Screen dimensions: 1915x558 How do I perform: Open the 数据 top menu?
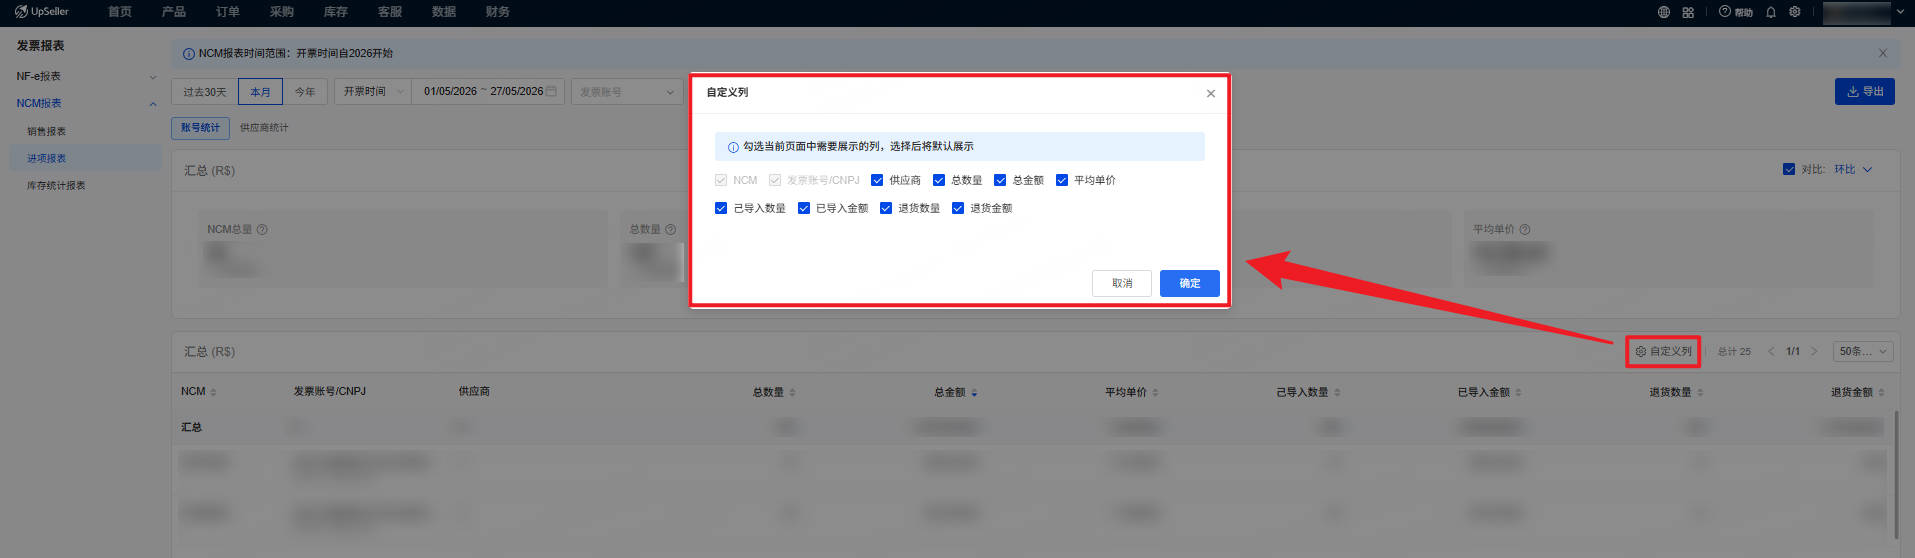point(444,12)
